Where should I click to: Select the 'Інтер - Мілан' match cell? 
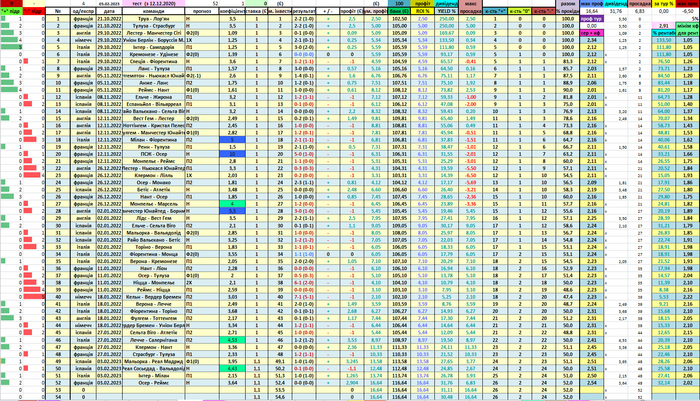[x=154, y=376]
